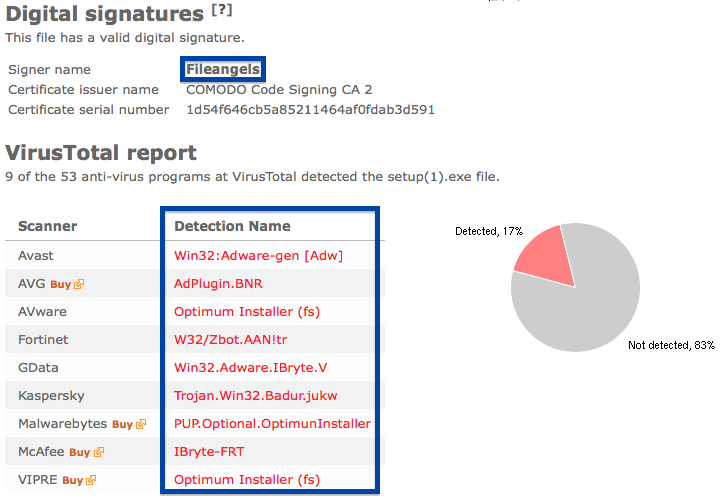Click the Detection Name column header
Screen dimensions: 725x498
pos(232,226)
